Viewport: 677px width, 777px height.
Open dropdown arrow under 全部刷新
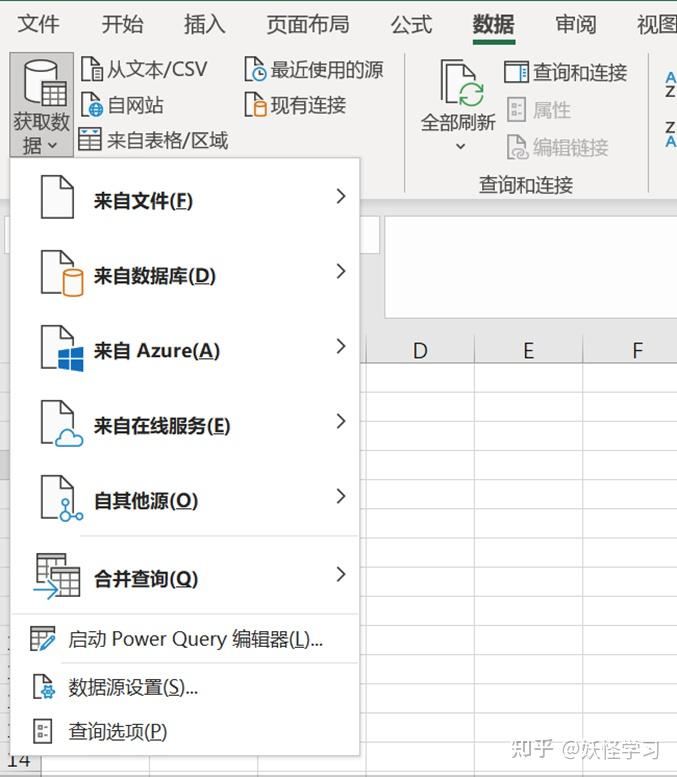[x=460, y=146]
